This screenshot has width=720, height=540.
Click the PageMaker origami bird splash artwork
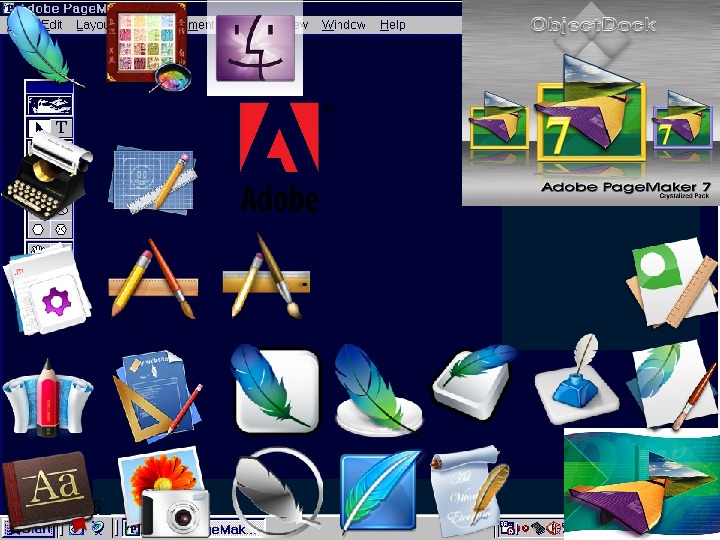[642, 484]
